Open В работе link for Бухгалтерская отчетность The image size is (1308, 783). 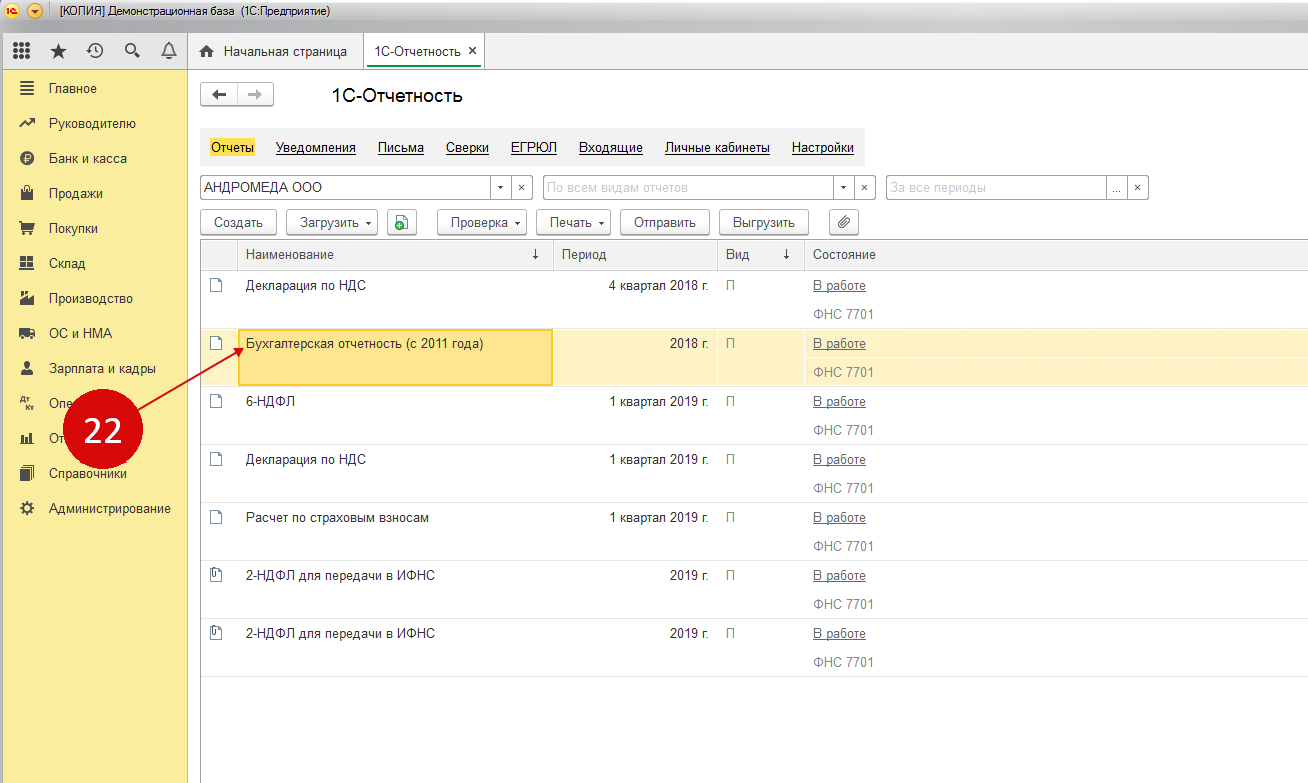839,344
